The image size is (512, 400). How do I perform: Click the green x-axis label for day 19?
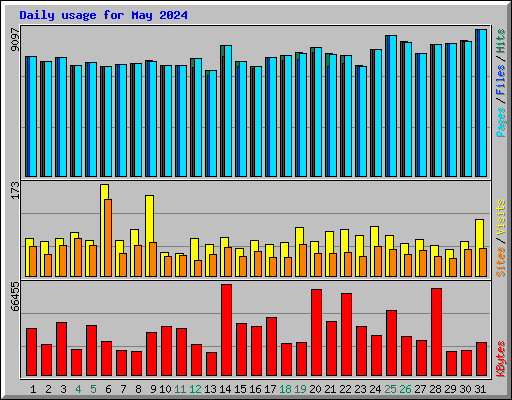click(x=300, y=389)
